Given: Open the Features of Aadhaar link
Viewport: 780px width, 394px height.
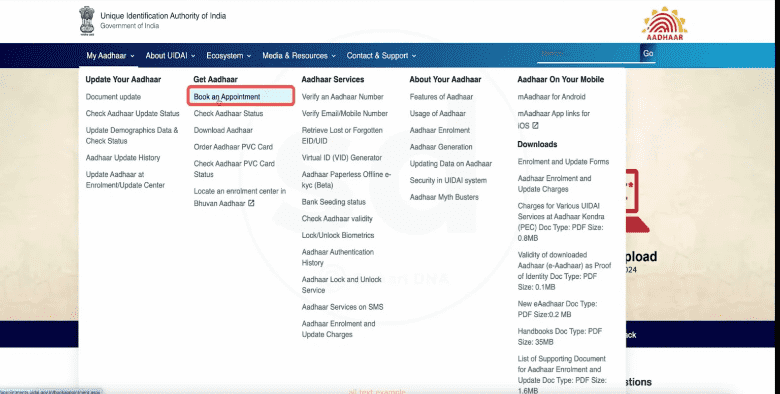Looking at the screenshot, I should pos(441,97).
